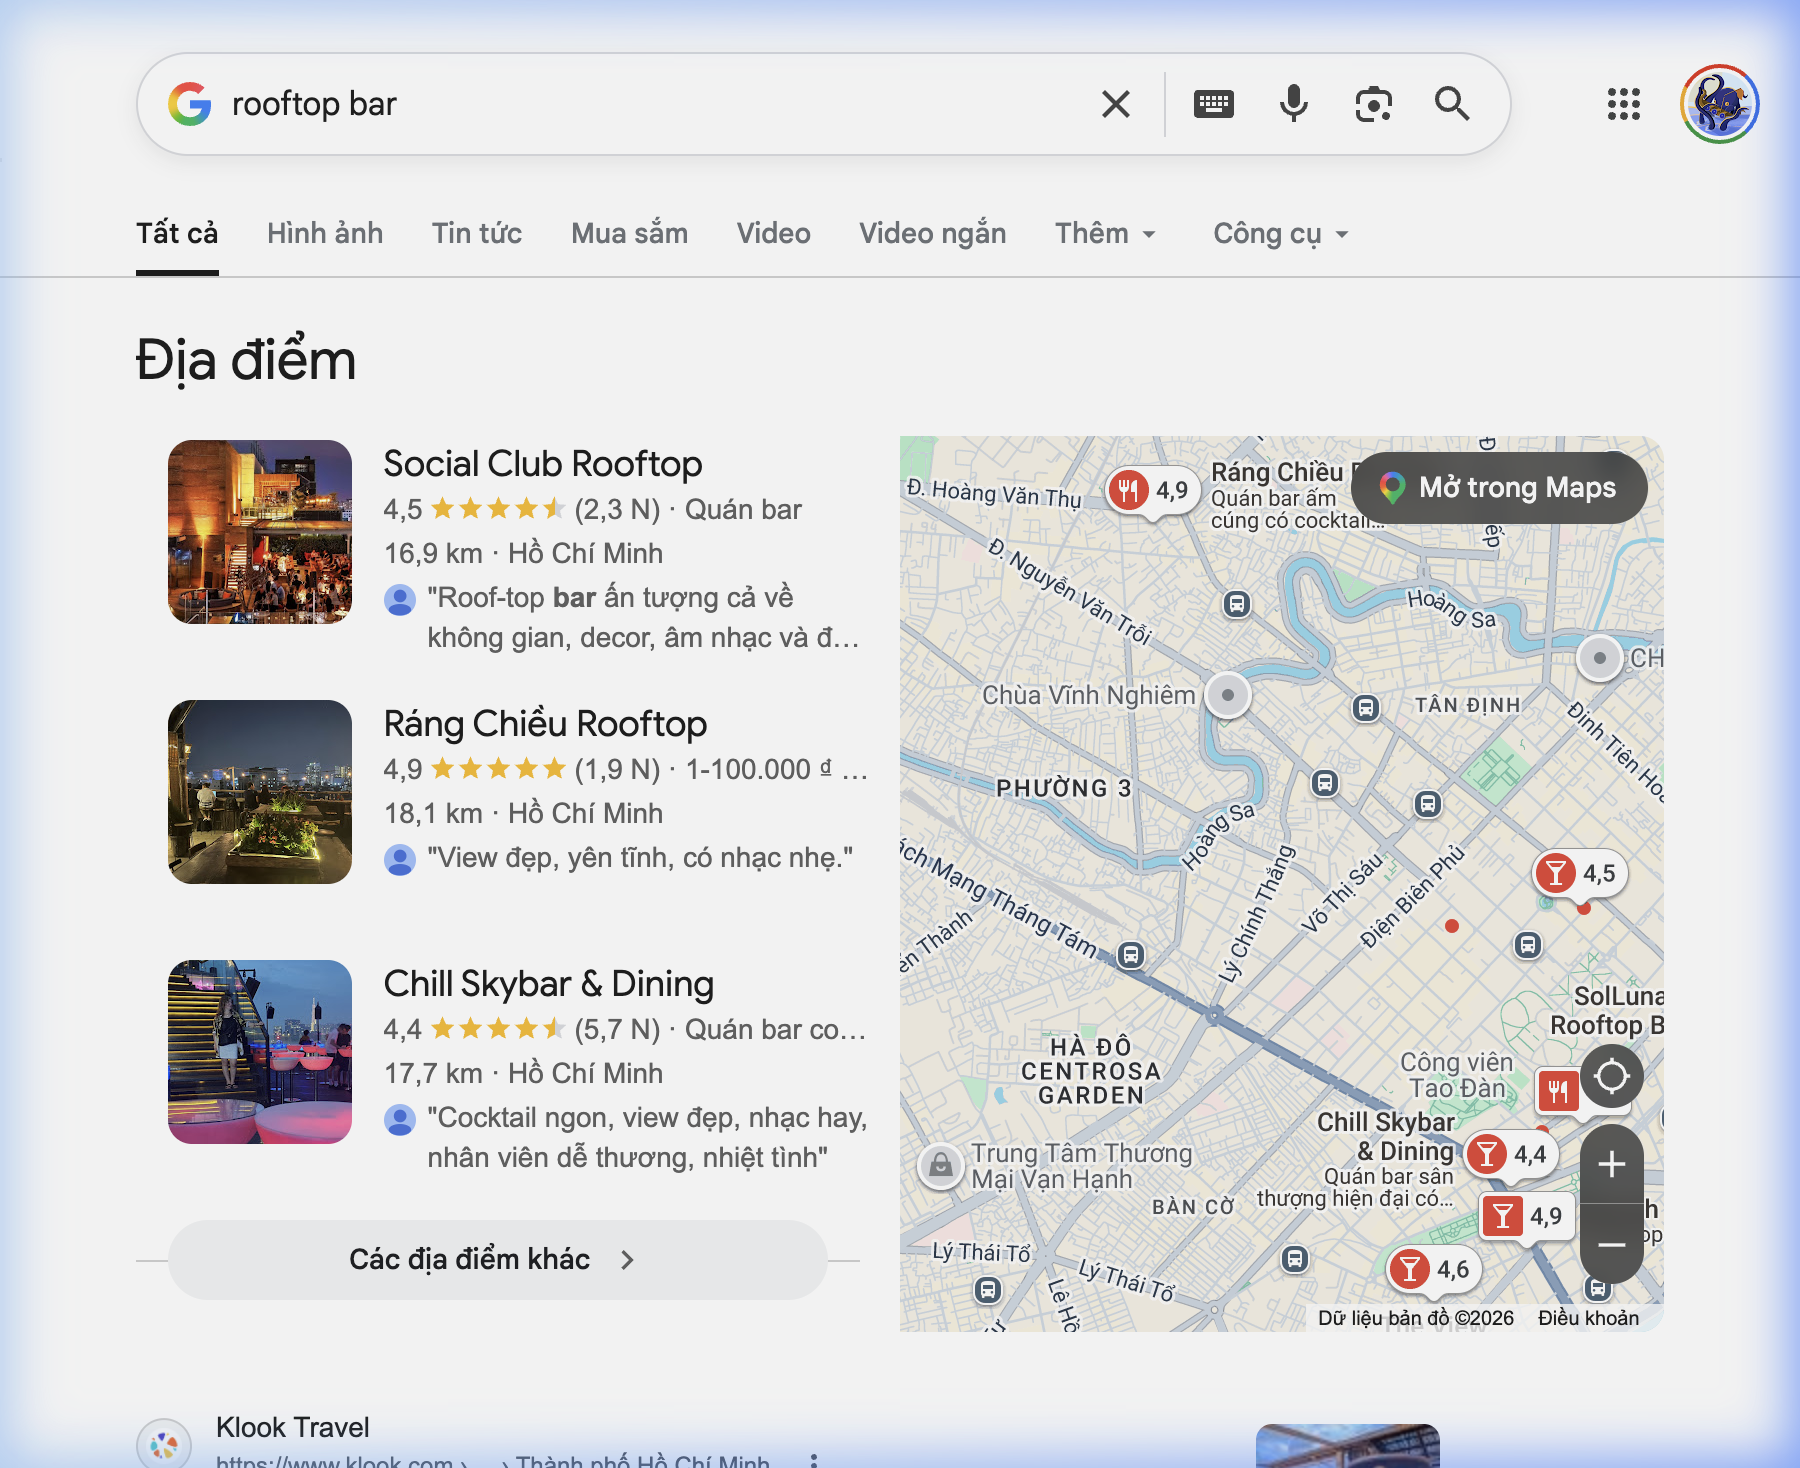Open the on-screen keyboard input tool
Viewport: 1800px width, 1468px height.
[x=1214, y=104]
